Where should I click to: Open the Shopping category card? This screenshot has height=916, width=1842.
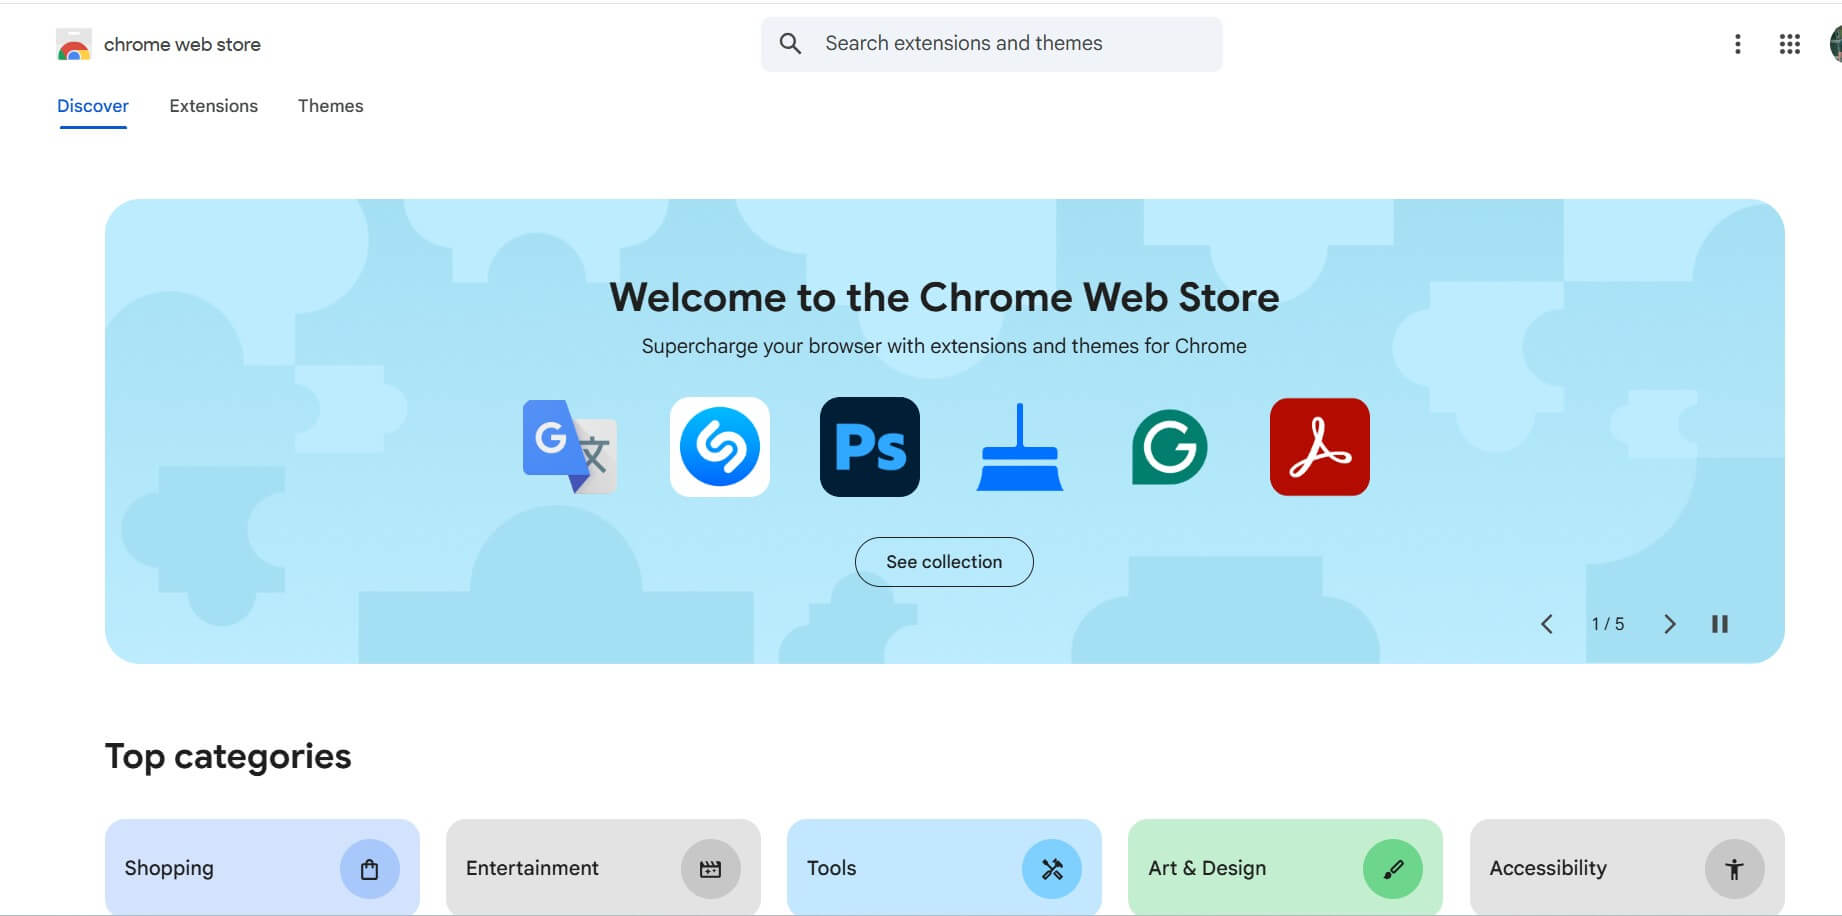pos(262,867)
